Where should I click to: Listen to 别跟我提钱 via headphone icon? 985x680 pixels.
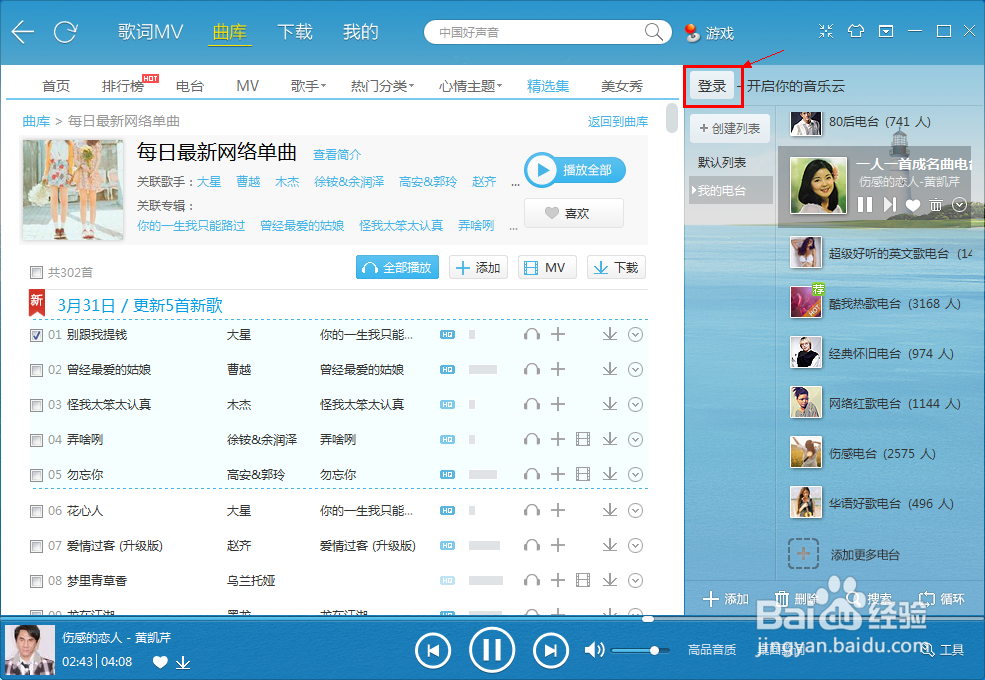point(531,334)
